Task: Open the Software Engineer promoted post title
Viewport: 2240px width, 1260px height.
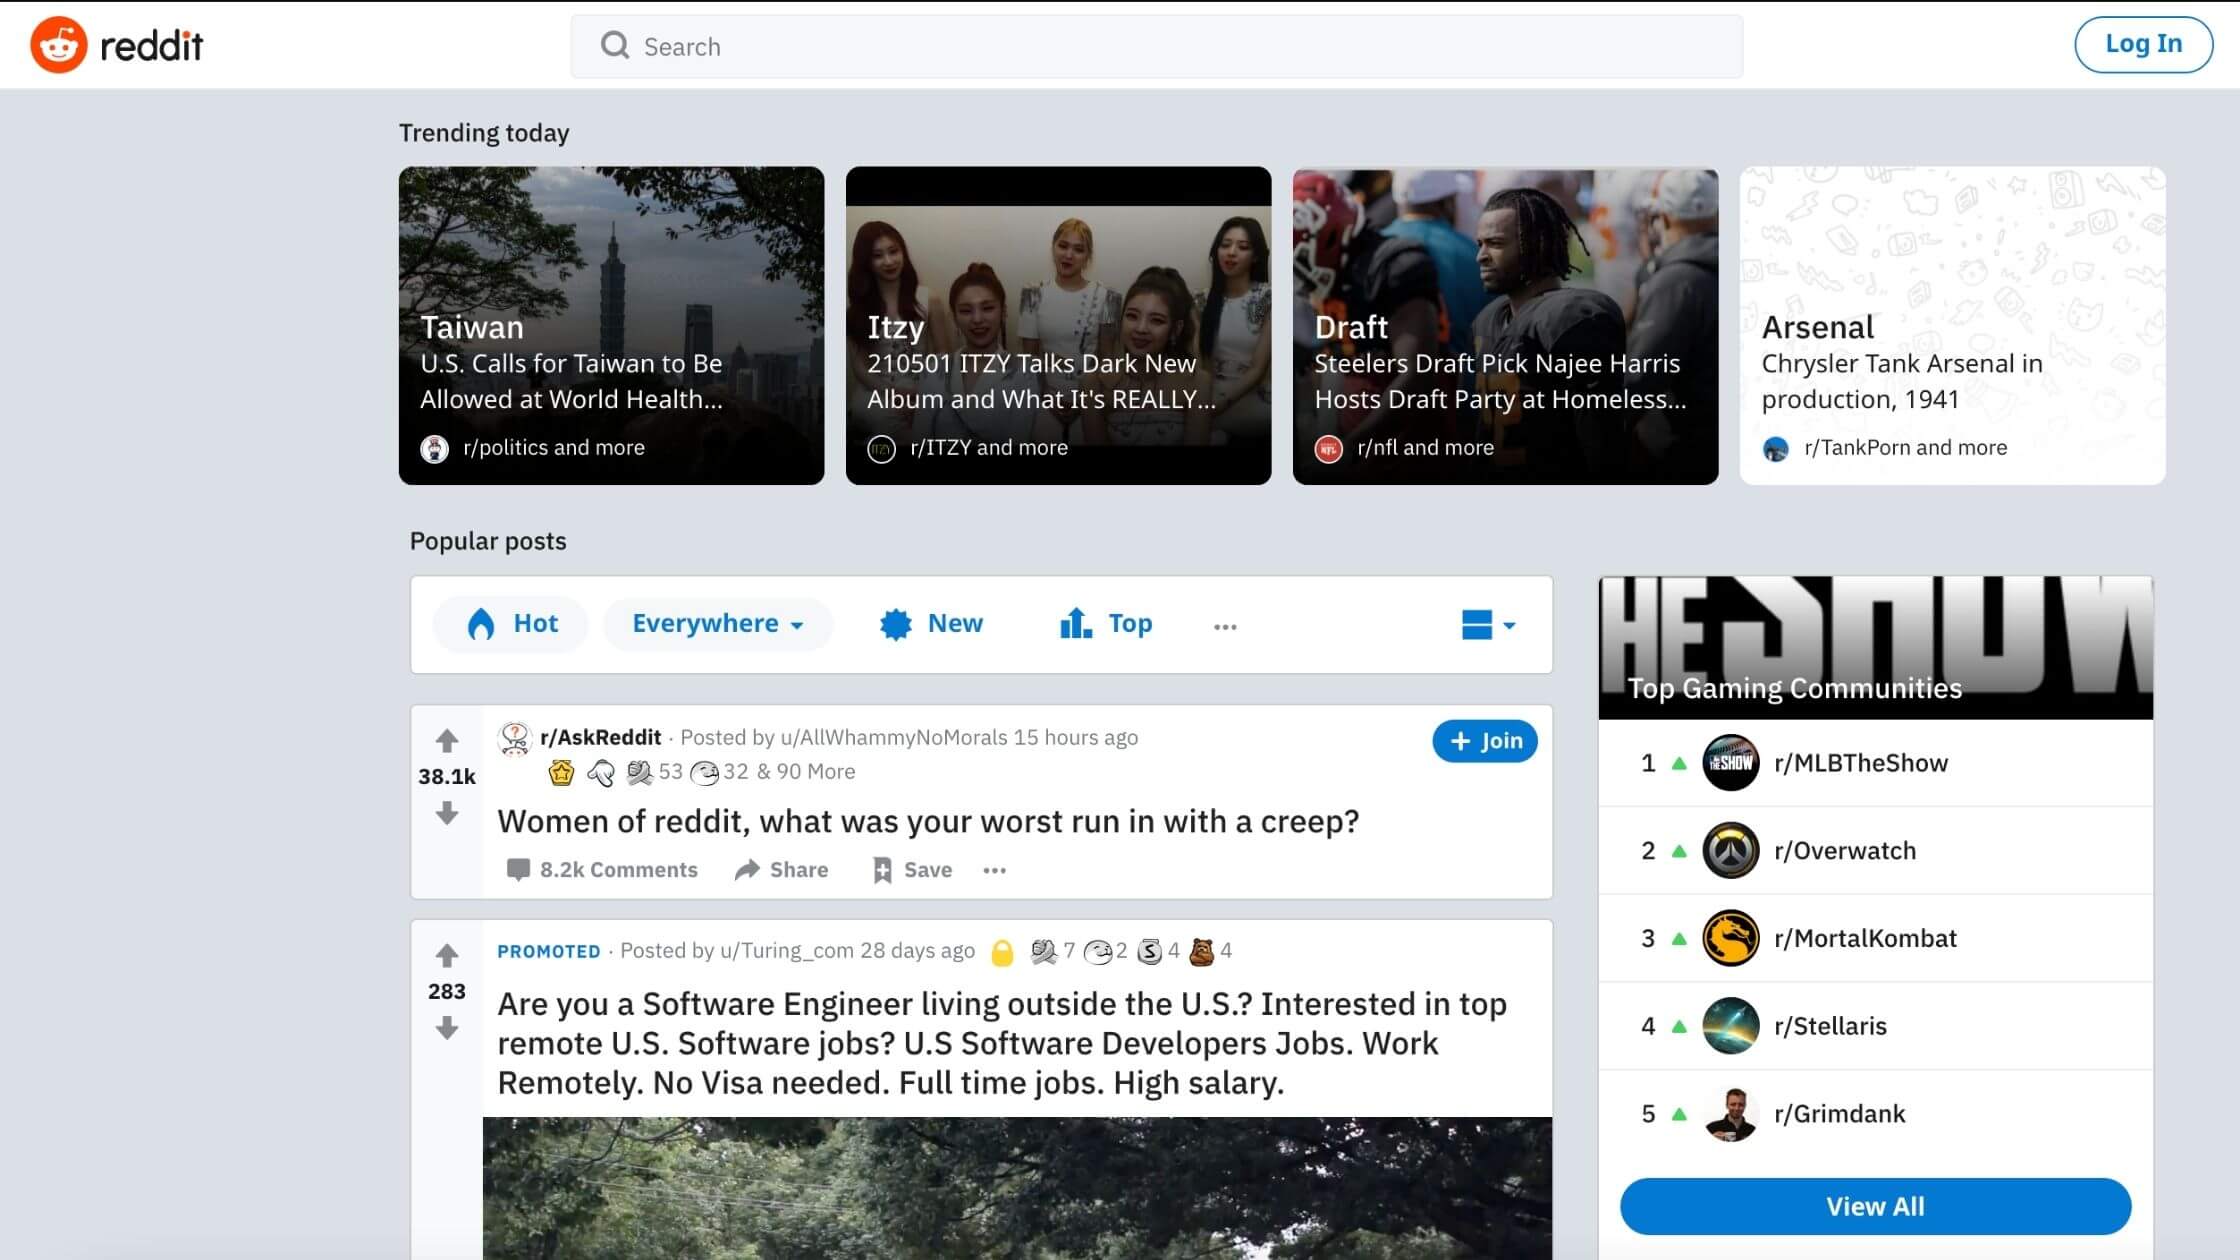Action: (1002, 1043)
